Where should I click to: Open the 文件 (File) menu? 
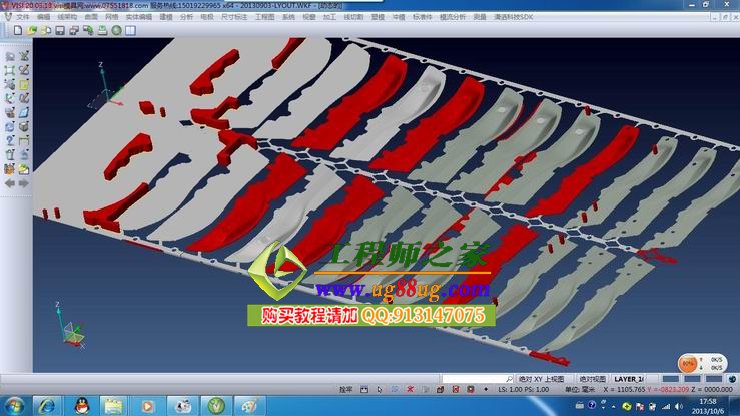23,17
